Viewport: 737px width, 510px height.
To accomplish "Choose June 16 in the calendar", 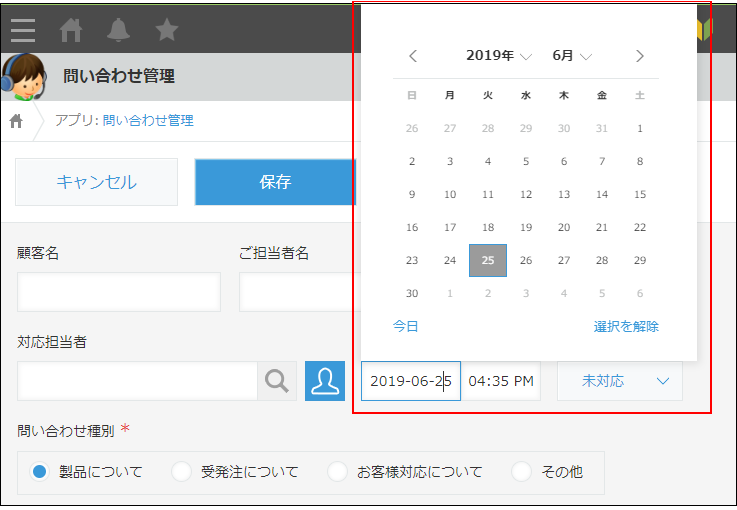I will point(412,228).
